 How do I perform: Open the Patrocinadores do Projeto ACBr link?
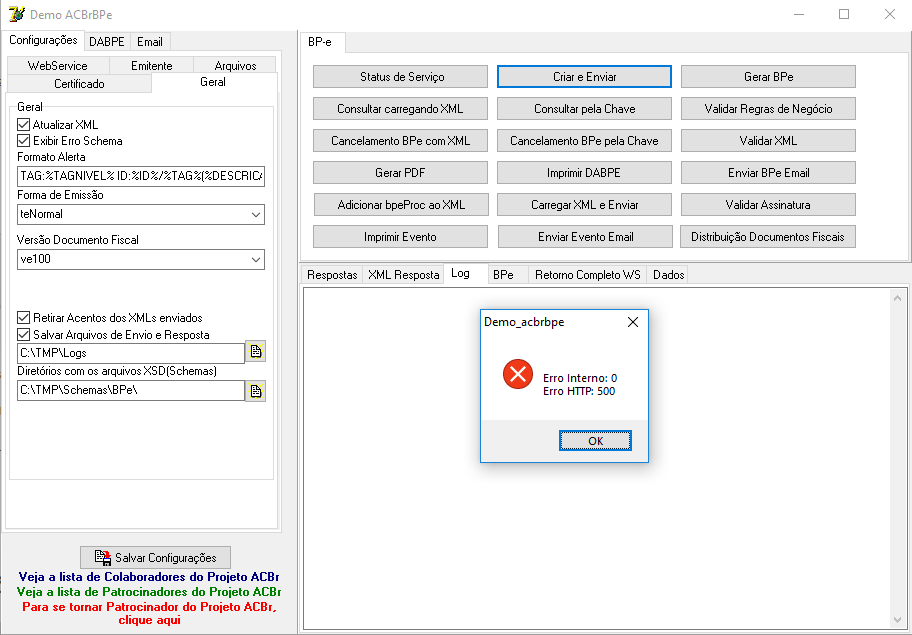pyautogui.click(x=149, y=592)
